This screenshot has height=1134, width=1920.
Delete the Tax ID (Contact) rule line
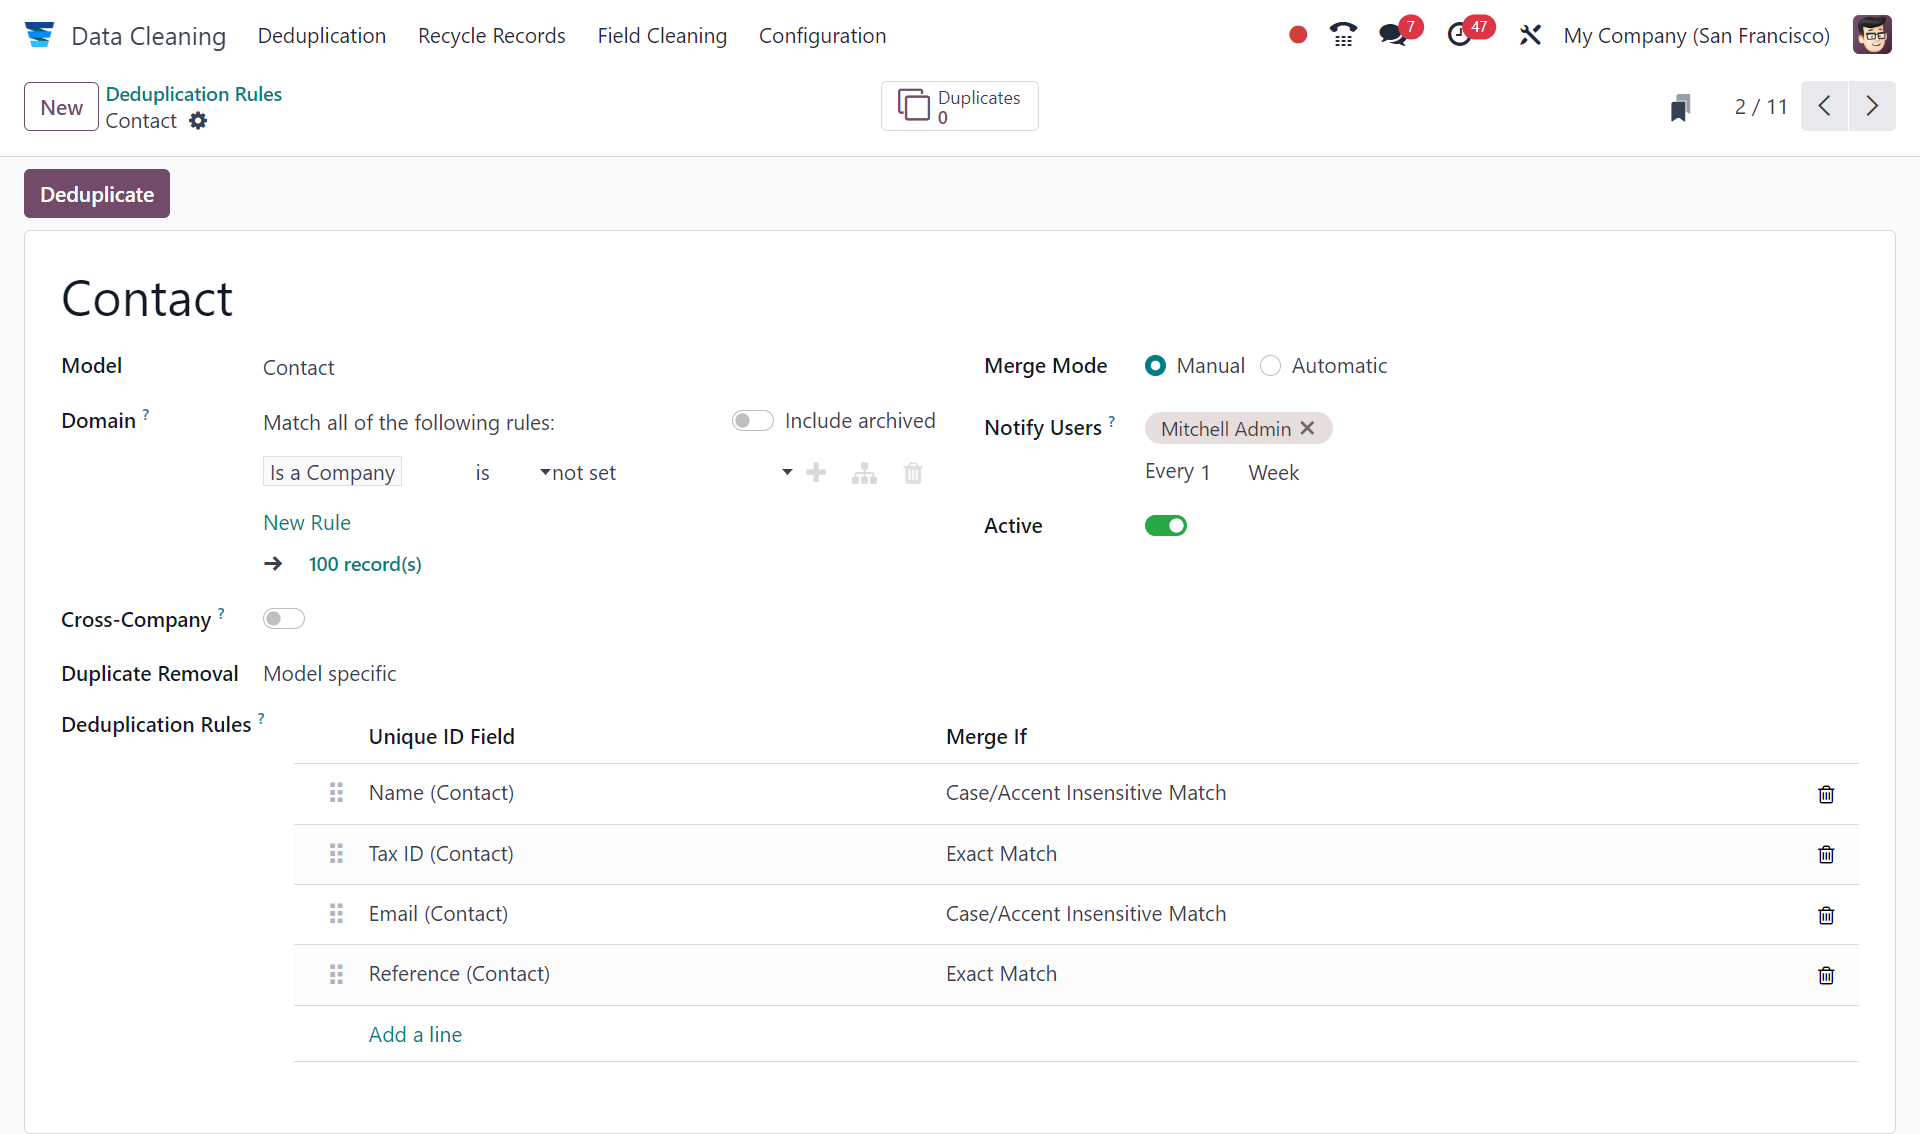coord(1825,855)
